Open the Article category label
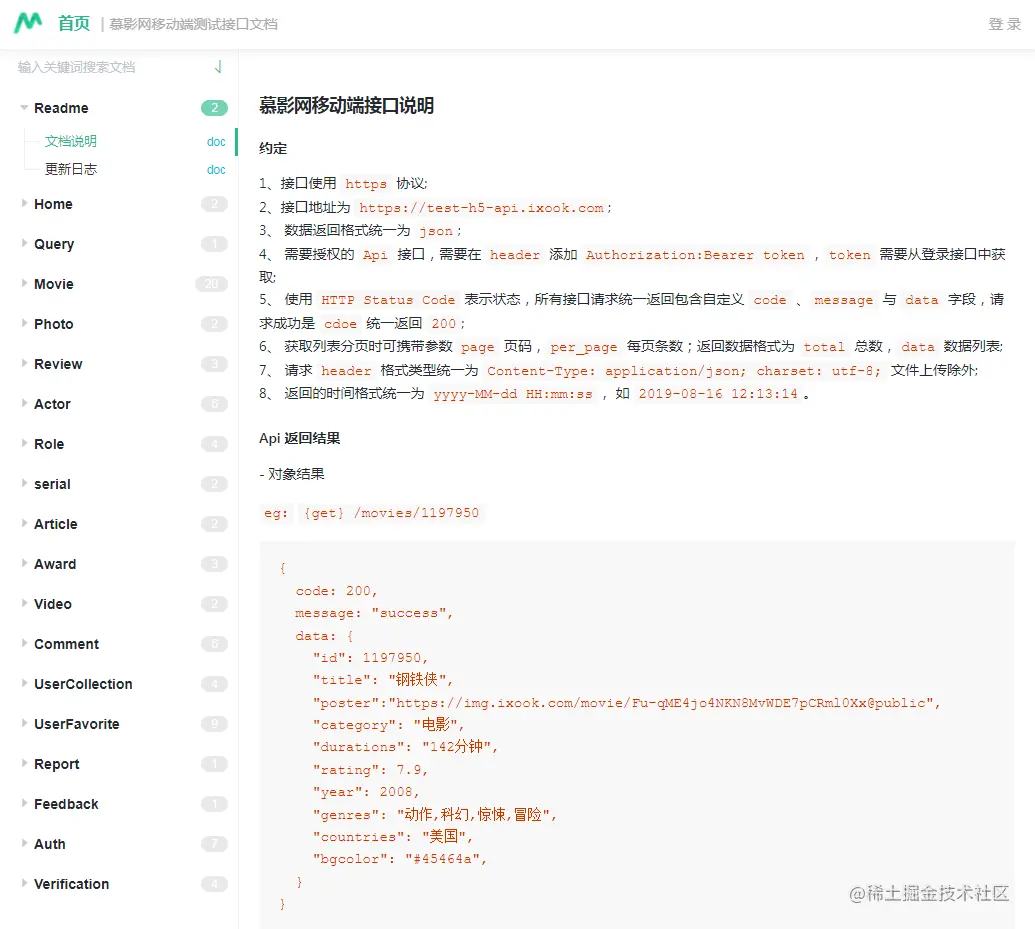The height and width of the screenshot is (929, 1035). (x=55, y=524)
